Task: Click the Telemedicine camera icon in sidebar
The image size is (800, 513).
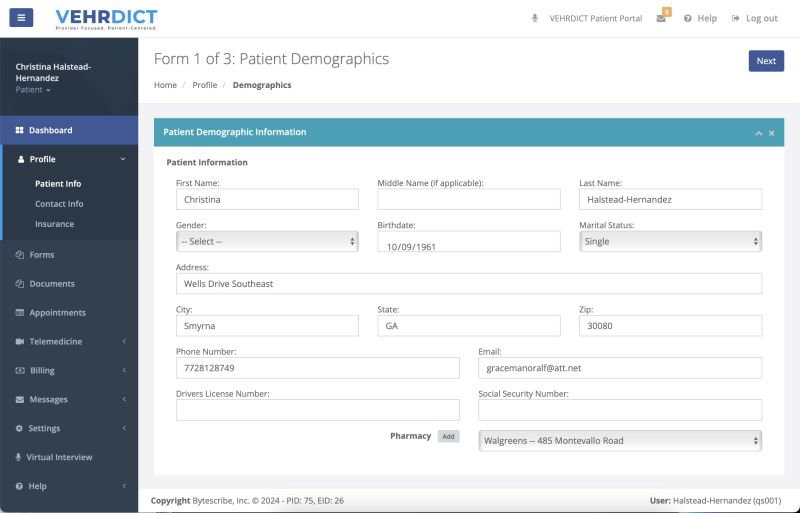Action: (20, 342)
